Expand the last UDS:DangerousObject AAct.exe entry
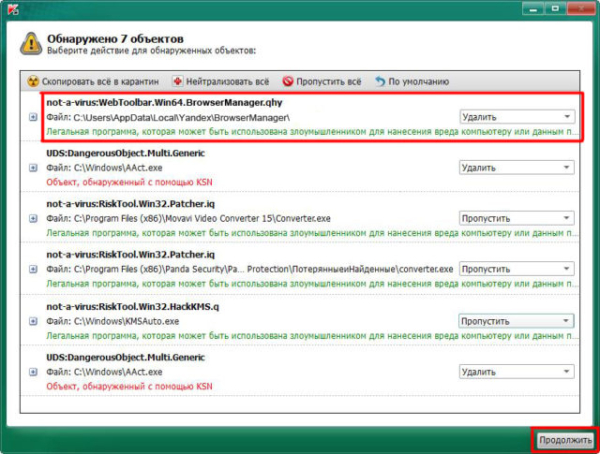Screen dimensions: 600x454 33,372
